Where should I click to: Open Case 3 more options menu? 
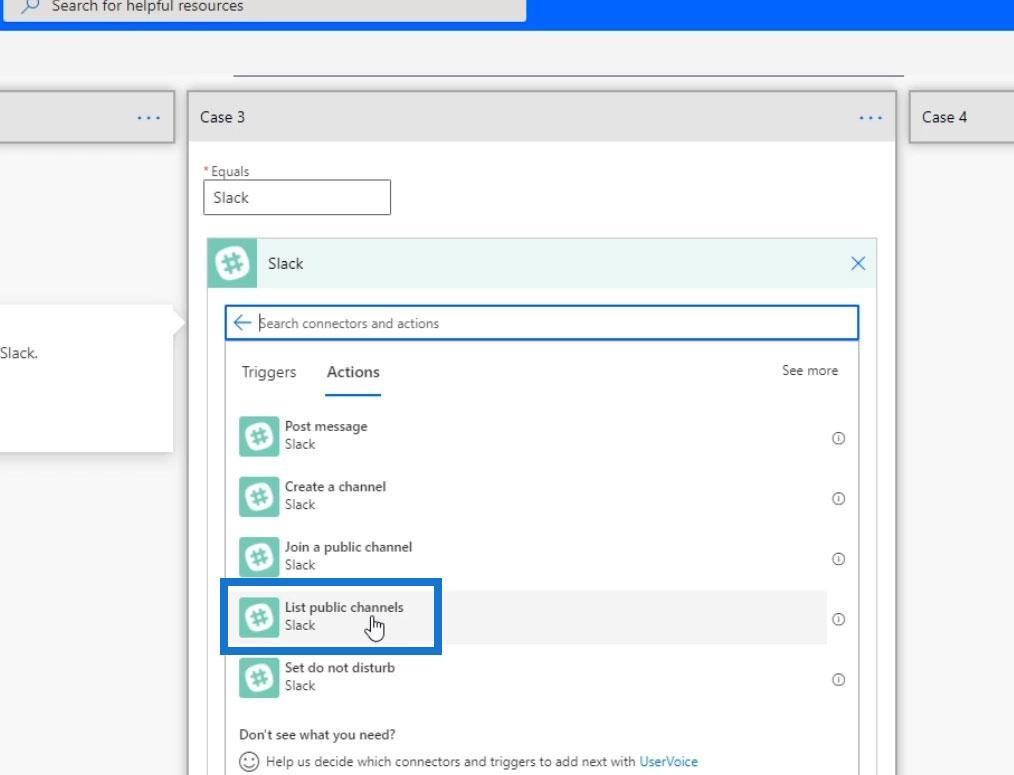click(x=870, y=118)
